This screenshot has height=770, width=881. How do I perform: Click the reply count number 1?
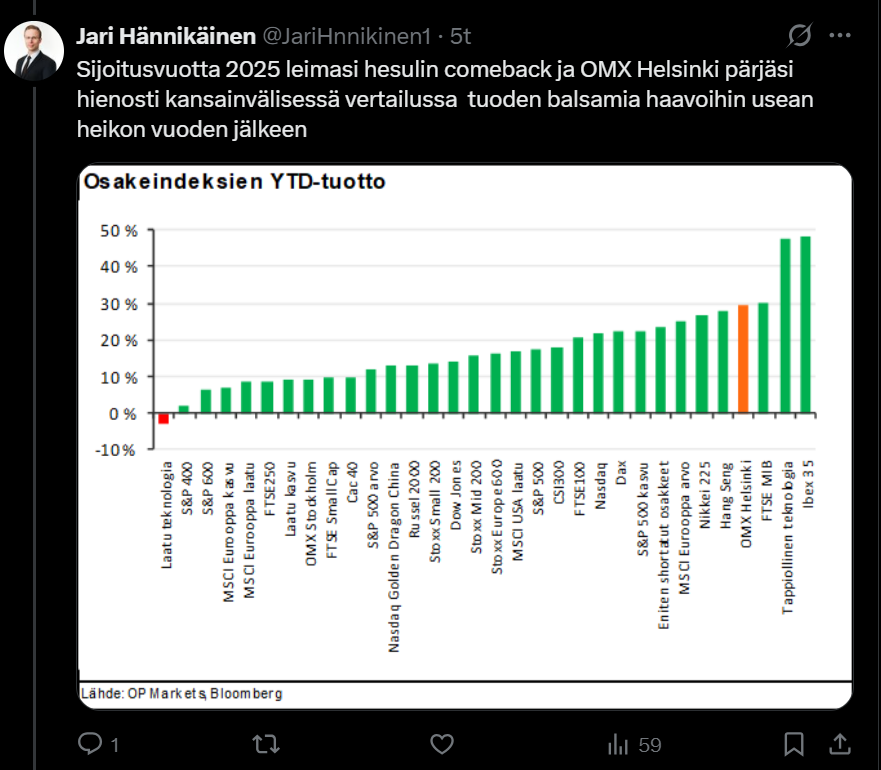point(115,744)
